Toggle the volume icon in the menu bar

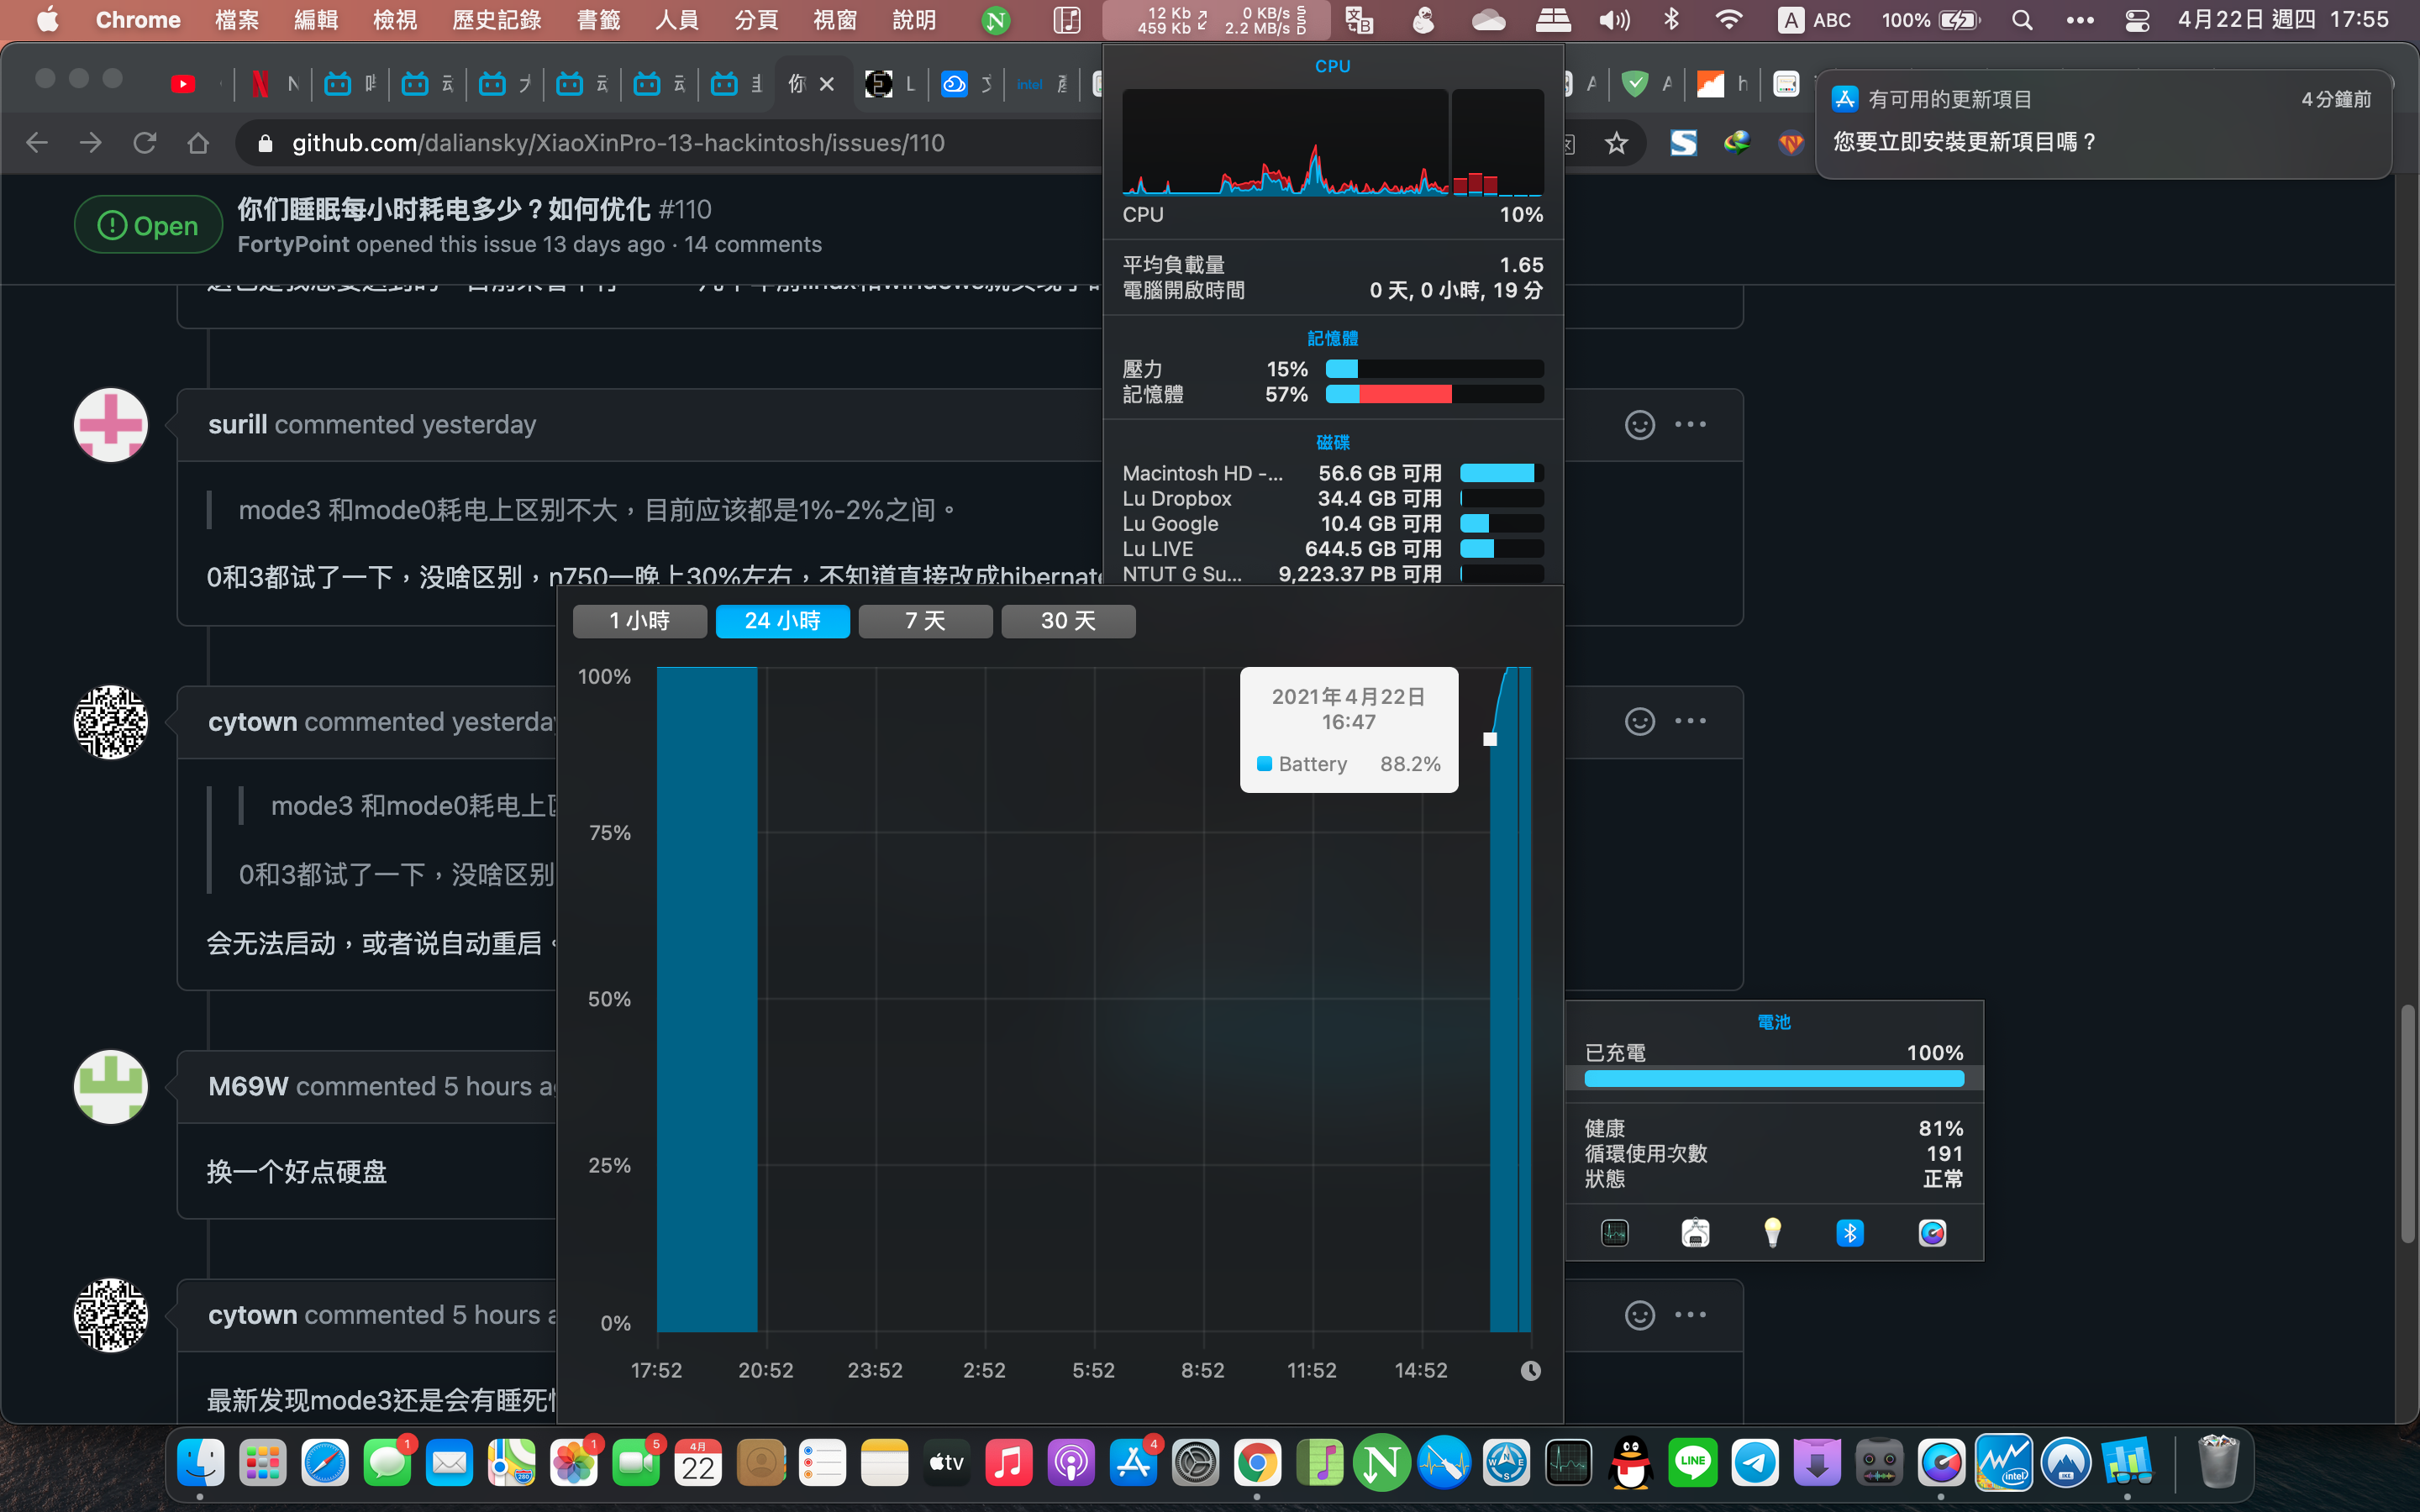1613,20
